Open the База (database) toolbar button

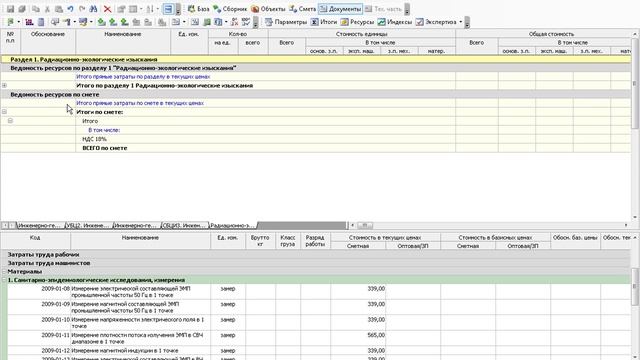(199, 9)
